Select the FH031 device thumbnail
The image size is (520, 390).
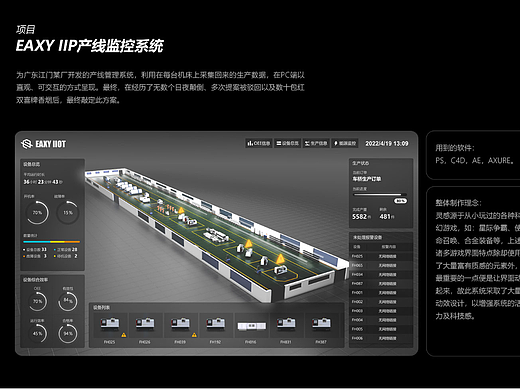[x=286, y=323]
